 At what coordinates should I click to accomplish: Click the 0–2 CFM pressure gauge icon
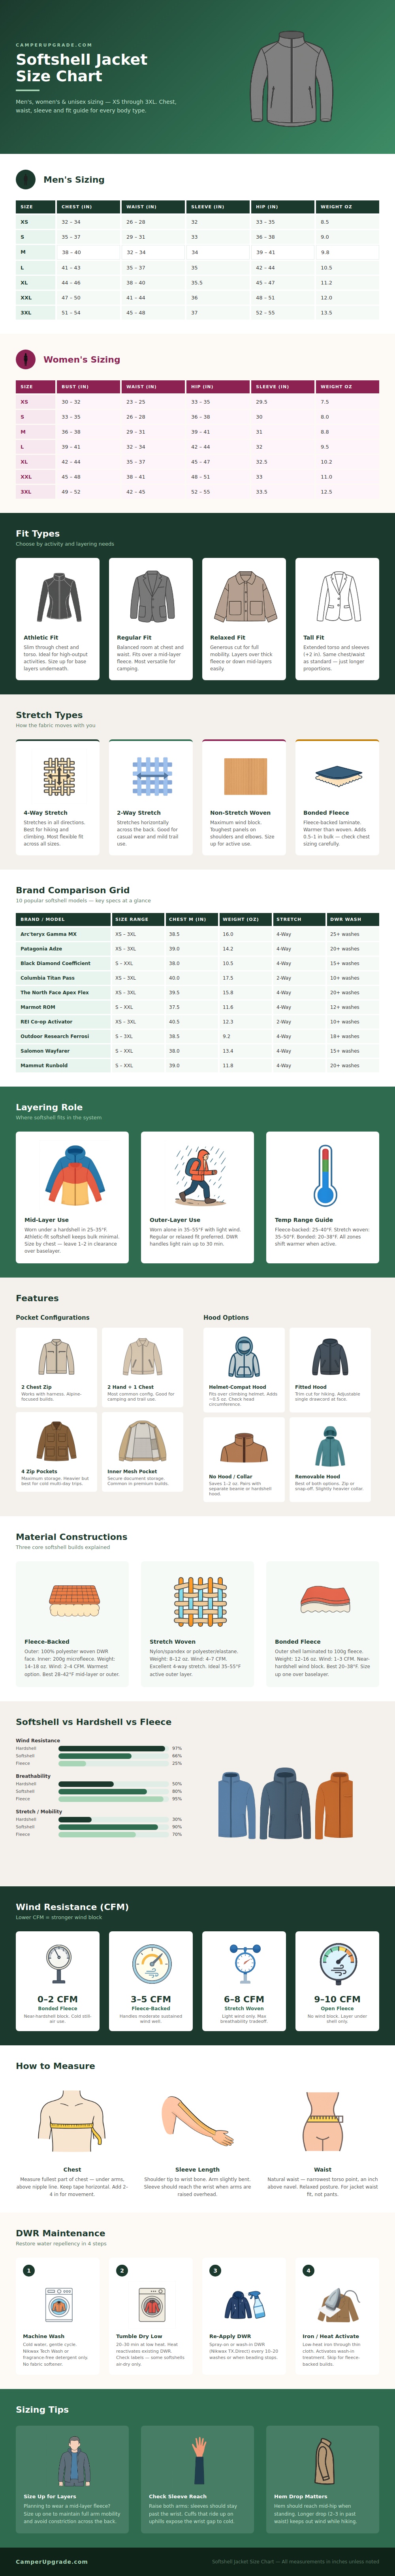coord(58,1964)
